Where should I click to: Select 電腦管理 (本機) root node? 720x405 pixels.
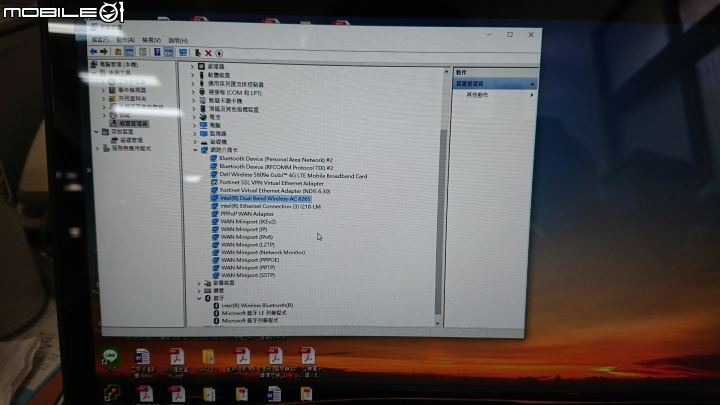(118, 64)
